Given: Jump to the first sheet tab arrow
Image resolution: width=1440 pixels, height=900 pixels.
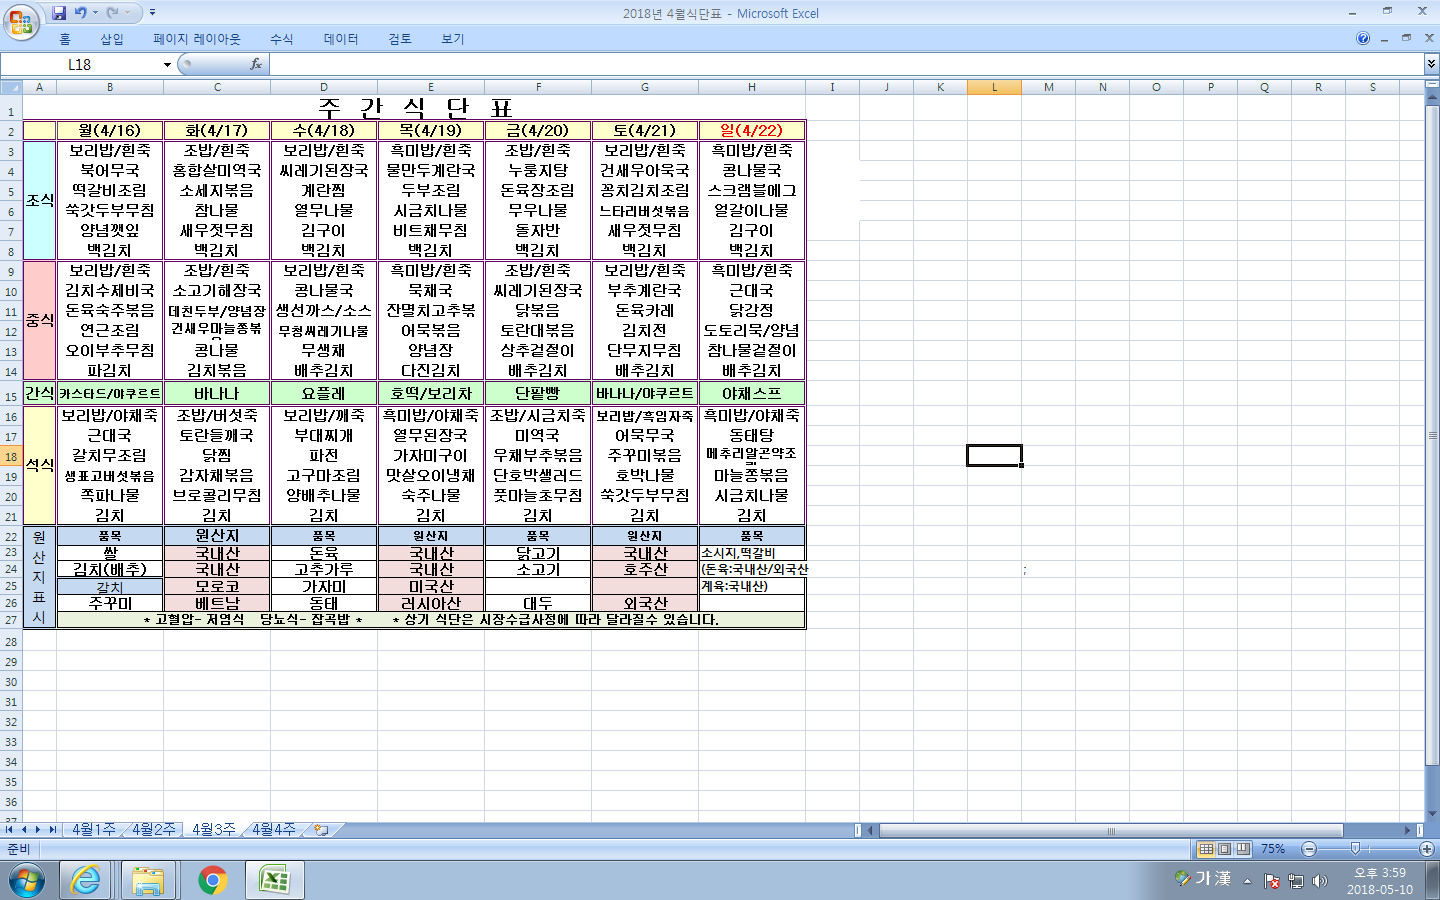Looking at the screenshot, I should click(9, 830).
